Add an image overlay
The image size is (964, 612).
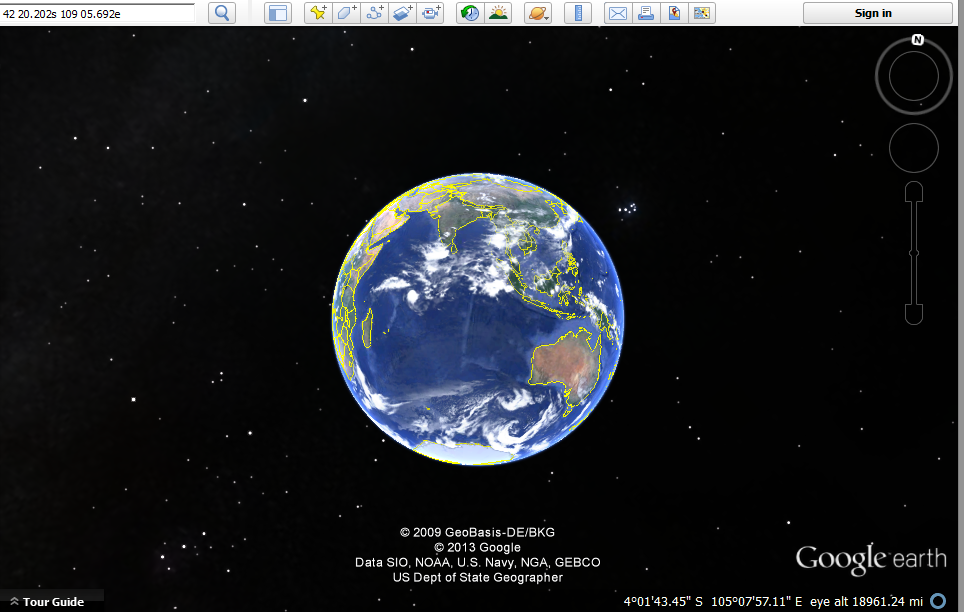coord(402,13)
